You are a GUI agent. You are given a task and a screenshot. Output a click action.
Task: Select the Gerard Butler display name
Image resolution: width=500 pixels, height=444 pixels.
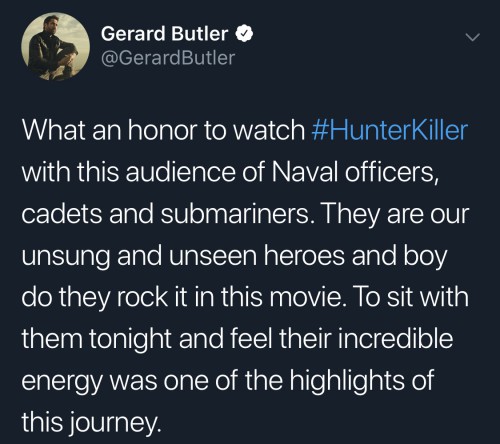pos(164,34)
